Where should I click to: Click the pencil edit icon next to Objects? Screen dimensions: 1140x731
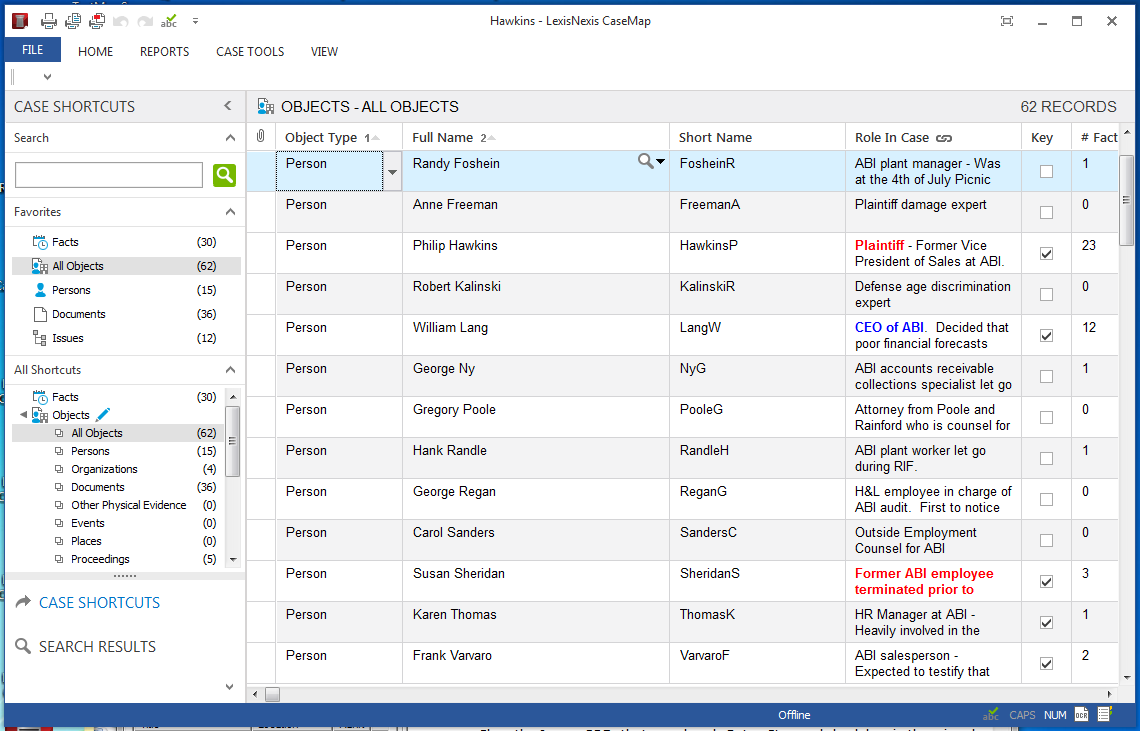[103, 415]
